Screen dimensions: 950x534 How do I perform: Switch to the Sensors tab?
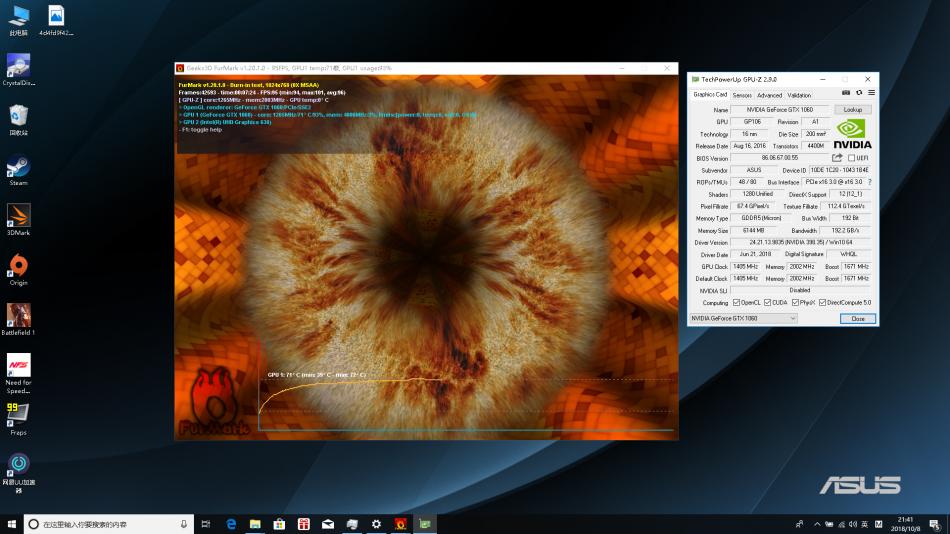[742, 95]
